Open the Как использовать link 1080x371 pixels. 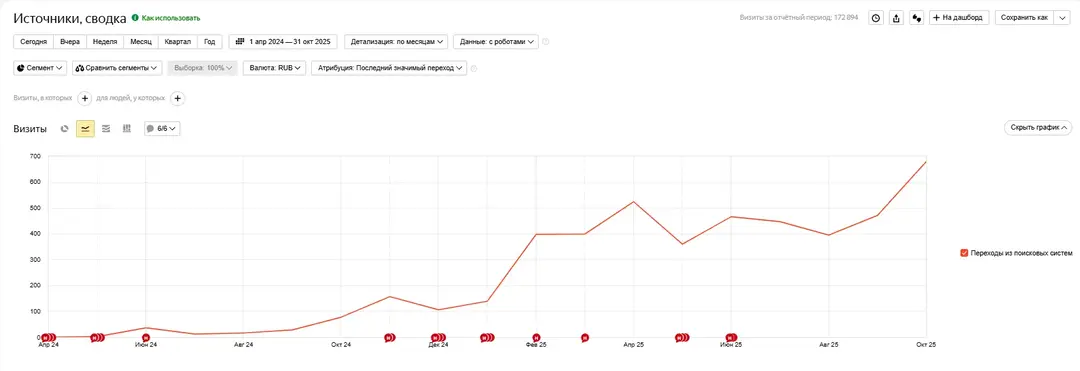click(171, 18)
